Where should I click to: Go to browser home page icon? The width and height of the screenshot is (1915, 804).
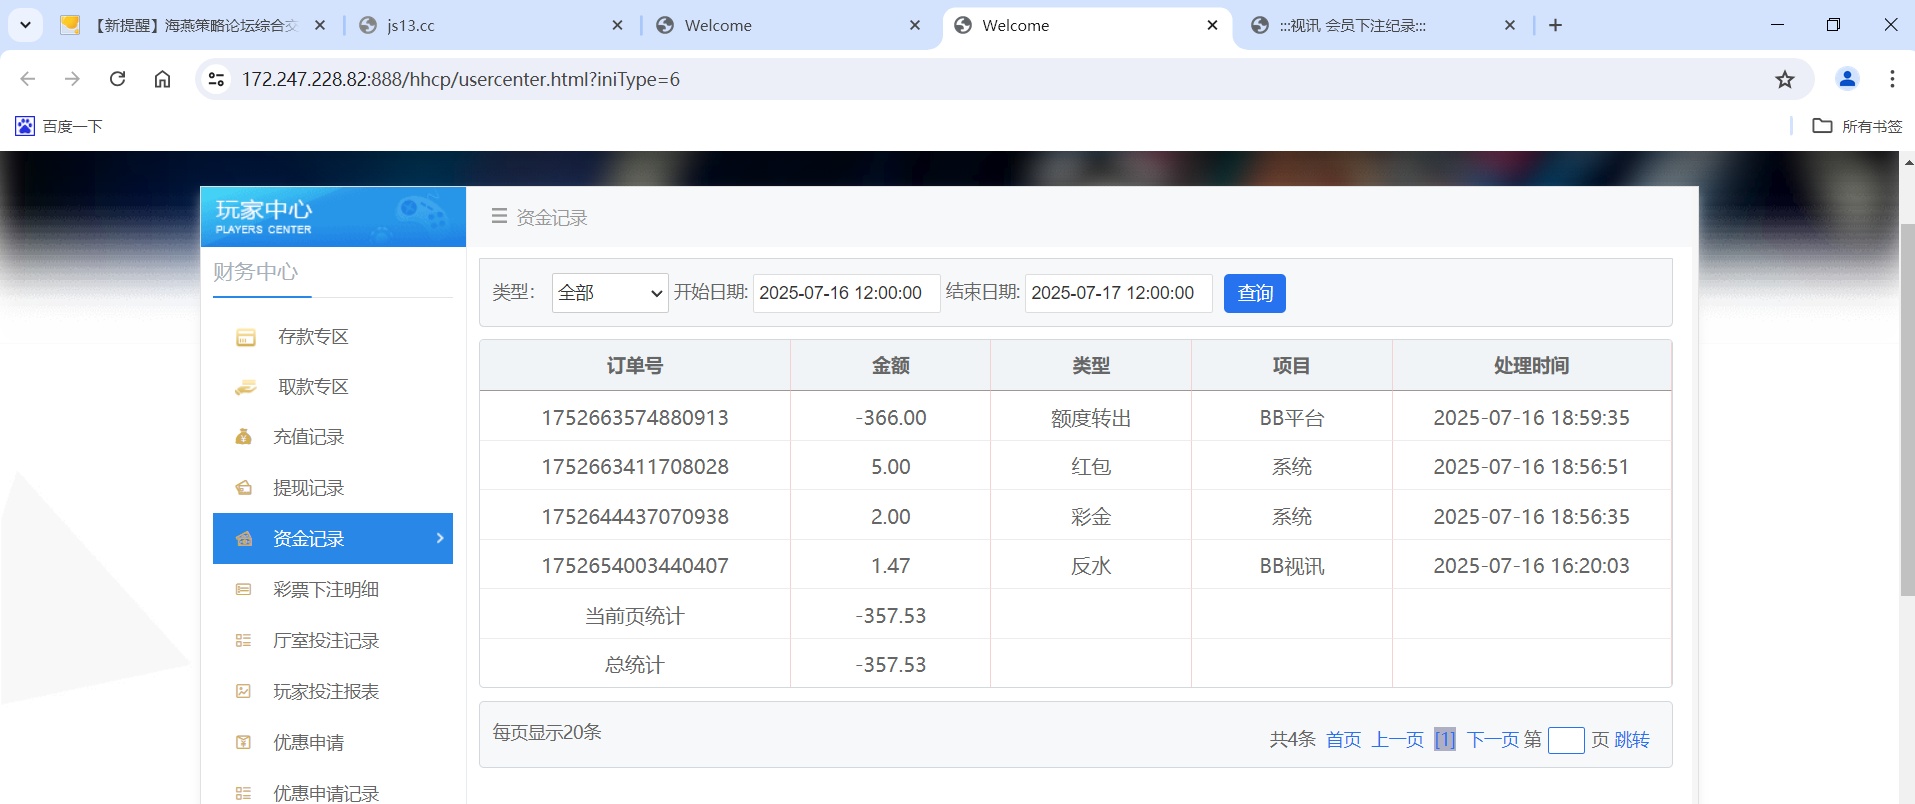click(162, 79)
